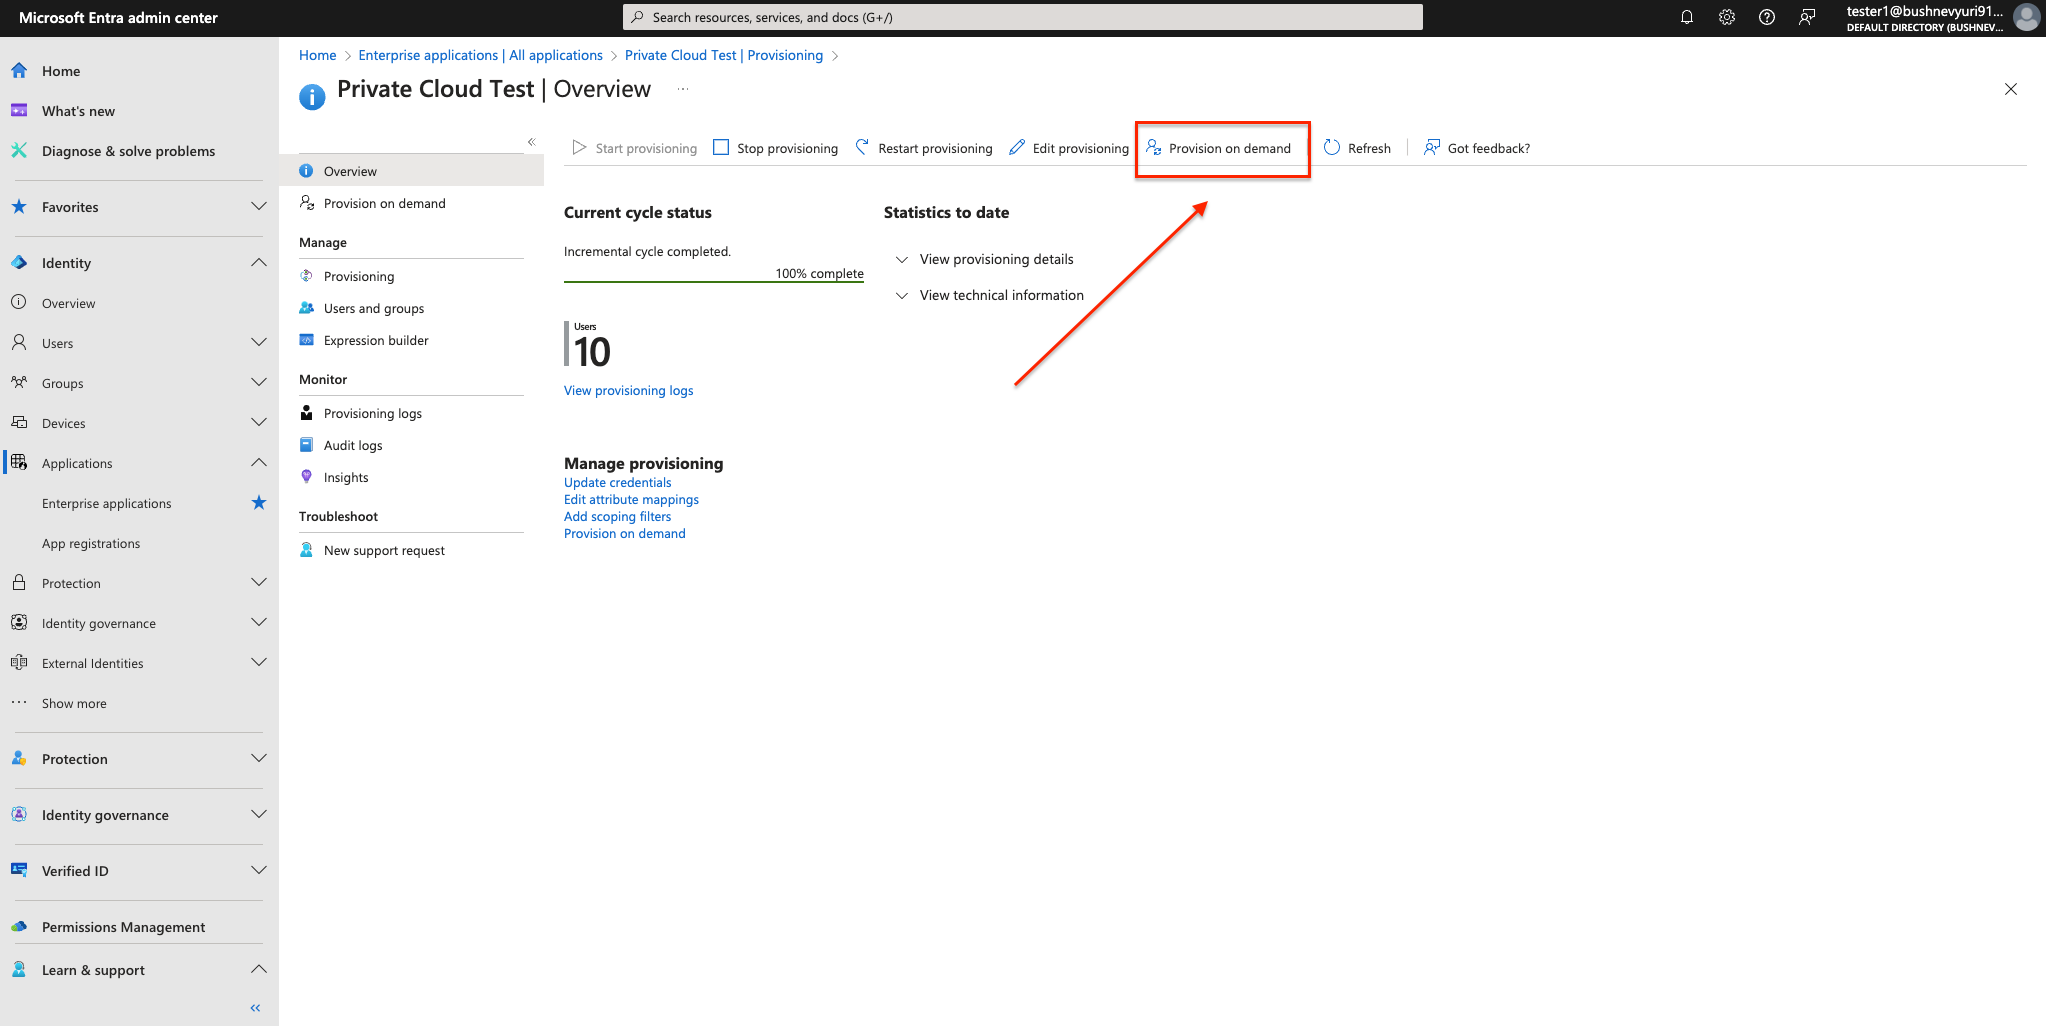
Task: Click the search resources input field
Action: 1022,17
